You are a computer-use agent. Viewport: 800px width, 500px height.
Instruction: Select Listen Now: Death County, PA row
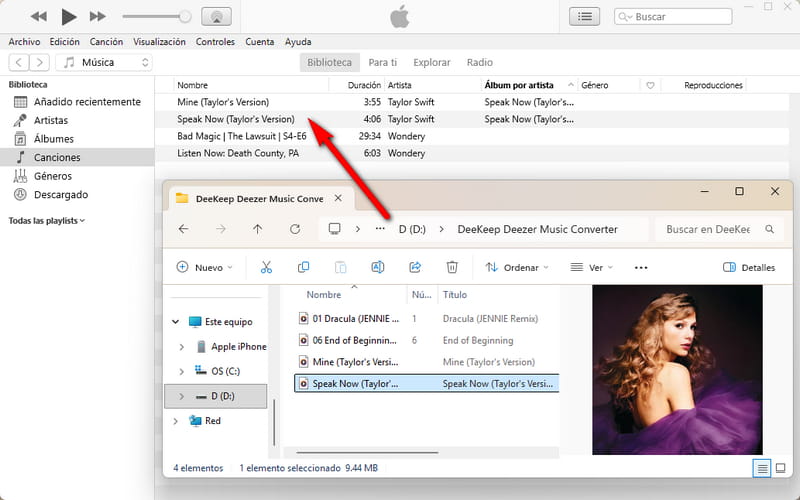coord(472,153)
